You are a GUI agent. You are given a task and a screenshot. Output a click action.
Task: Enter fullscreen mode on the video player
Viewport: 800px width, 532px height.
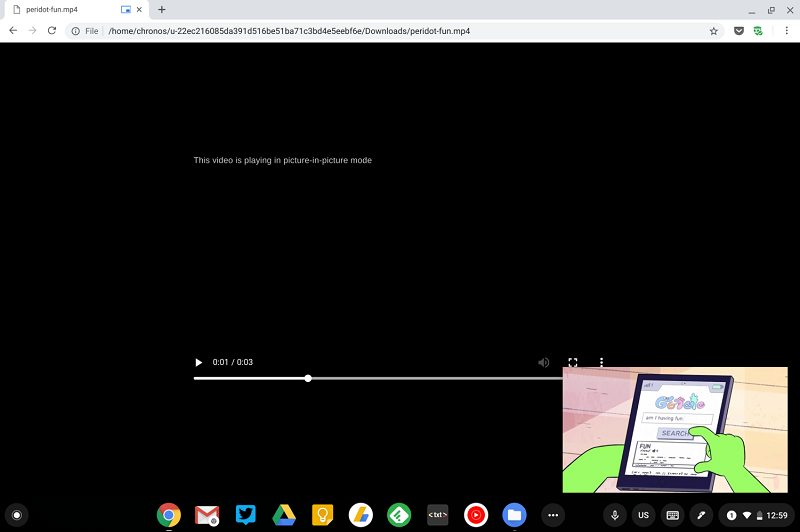tap(573, 362)
